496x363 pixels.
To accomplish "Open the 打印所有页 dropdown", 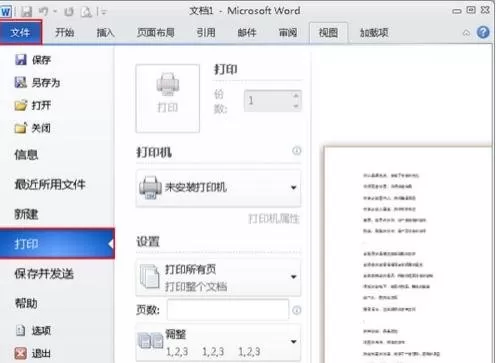I will (218, 277).
